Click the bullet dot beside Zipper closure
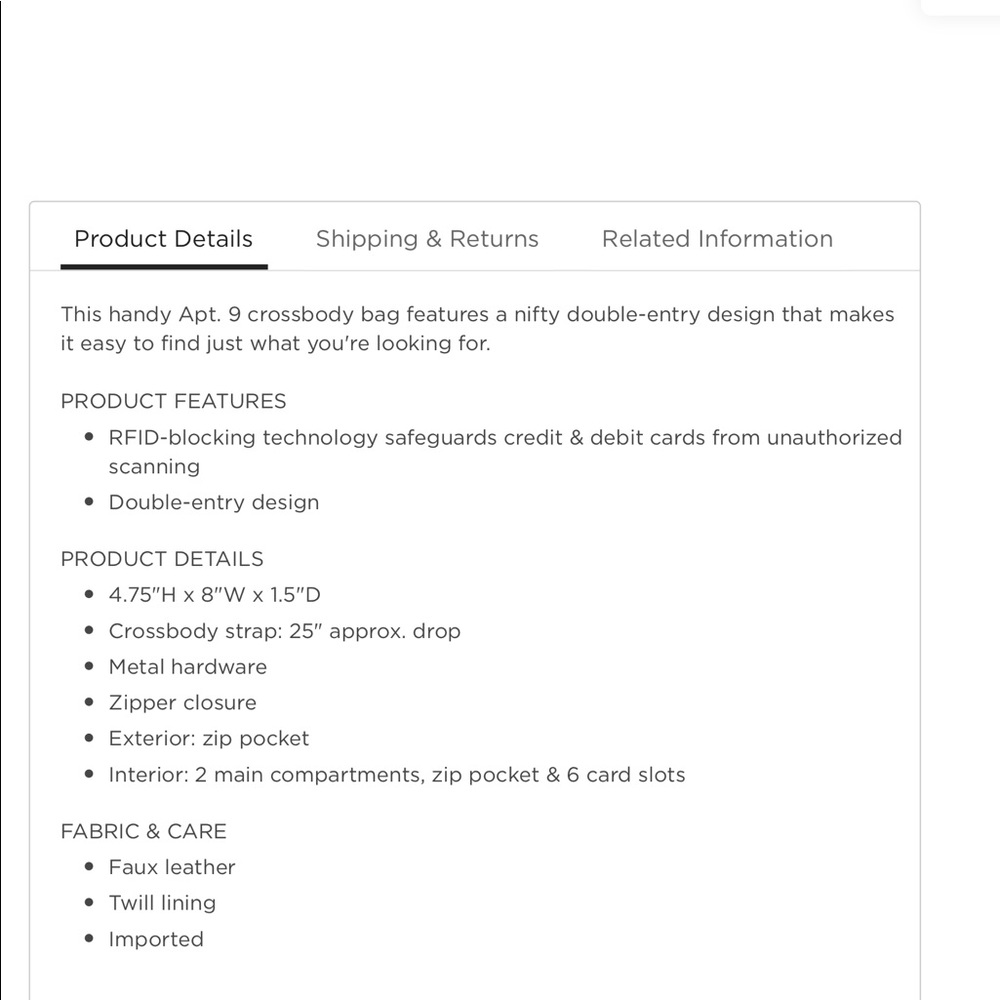 point(90,703)
